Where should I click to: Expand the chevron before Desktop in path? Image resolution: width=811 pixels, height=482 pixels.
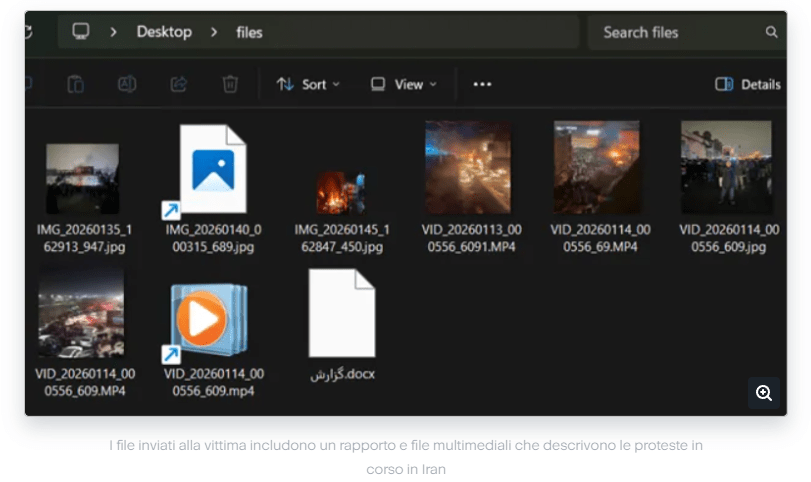tap(114, 32)
